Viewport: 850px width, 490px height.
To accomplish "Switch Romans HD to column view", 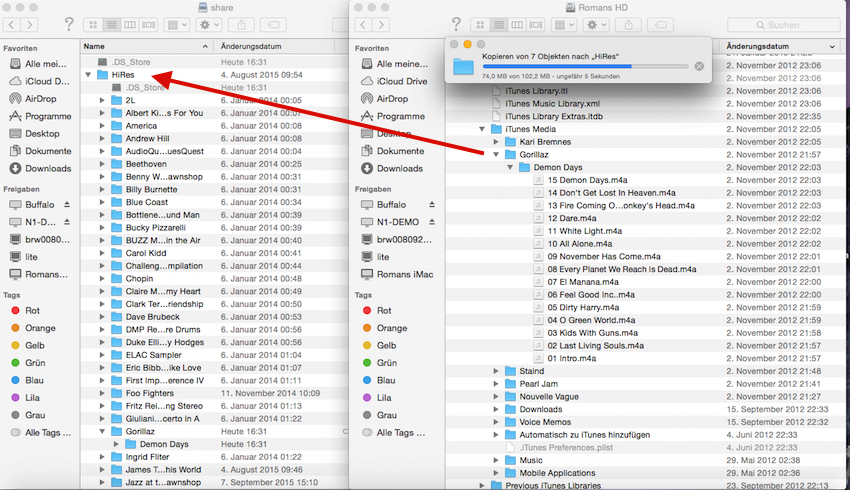I will coord(517,24).
